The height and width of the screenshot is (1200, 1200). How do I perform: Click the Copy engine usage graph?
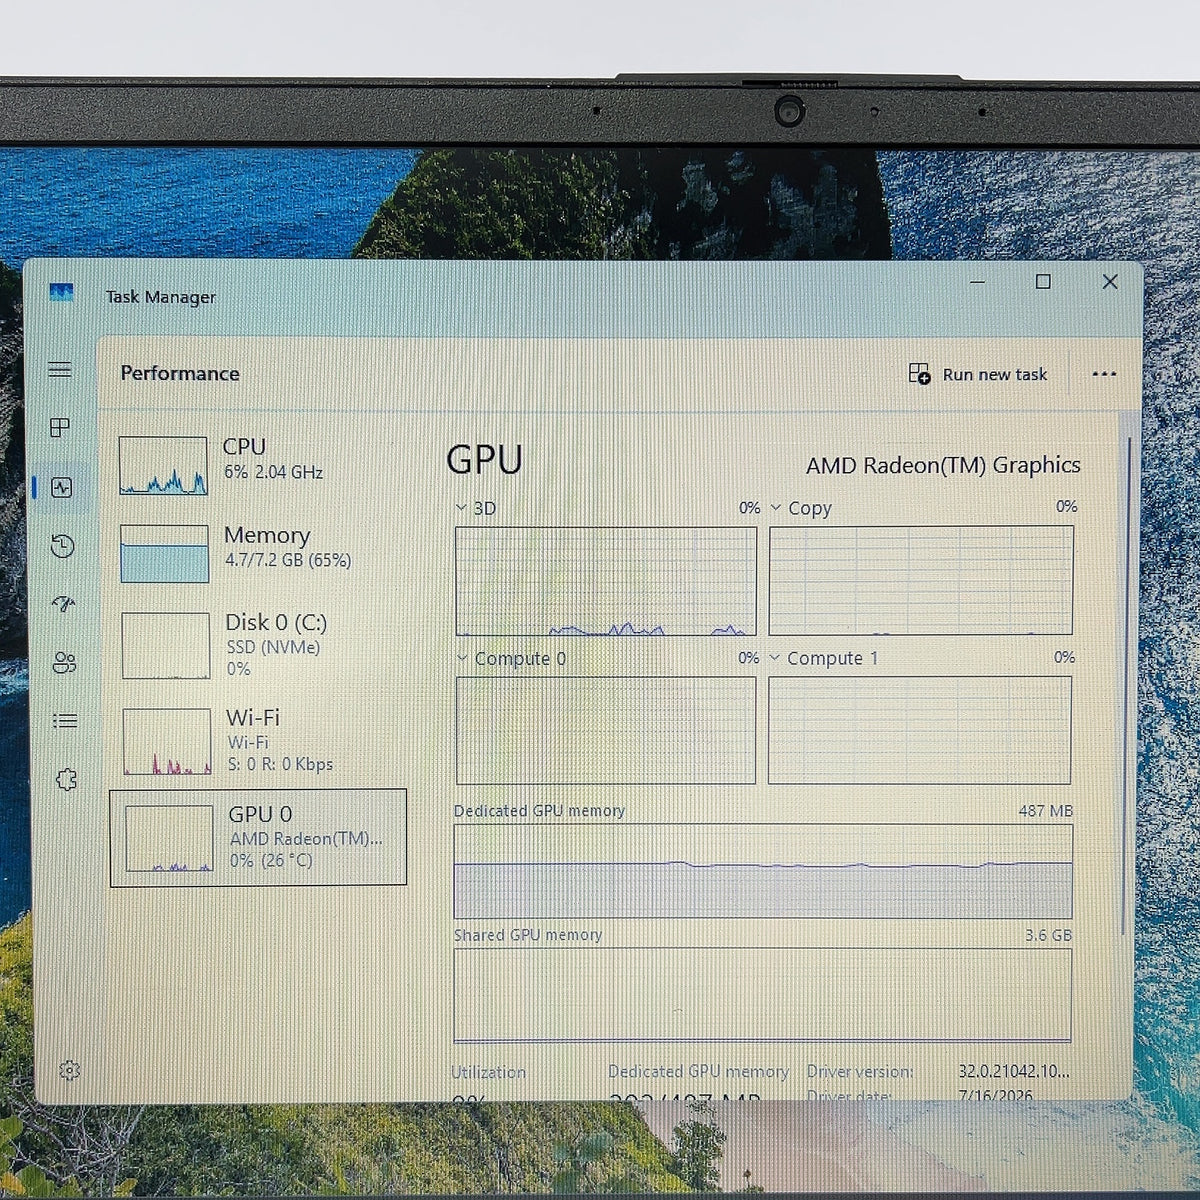921,580
